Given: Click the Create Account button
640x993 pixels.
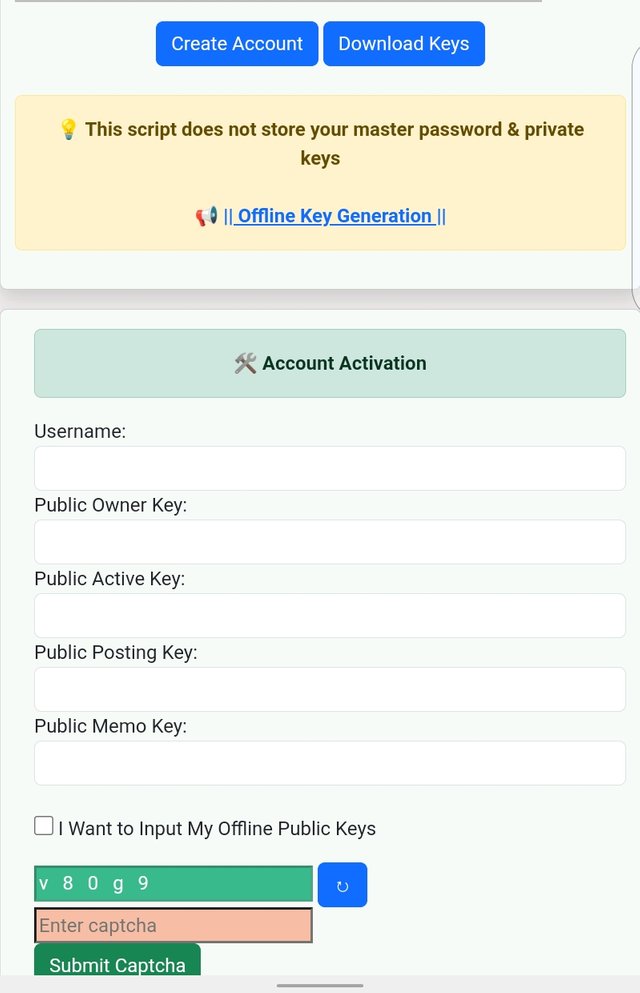Looking at the screenshot, I should click(x=237, y=44).
